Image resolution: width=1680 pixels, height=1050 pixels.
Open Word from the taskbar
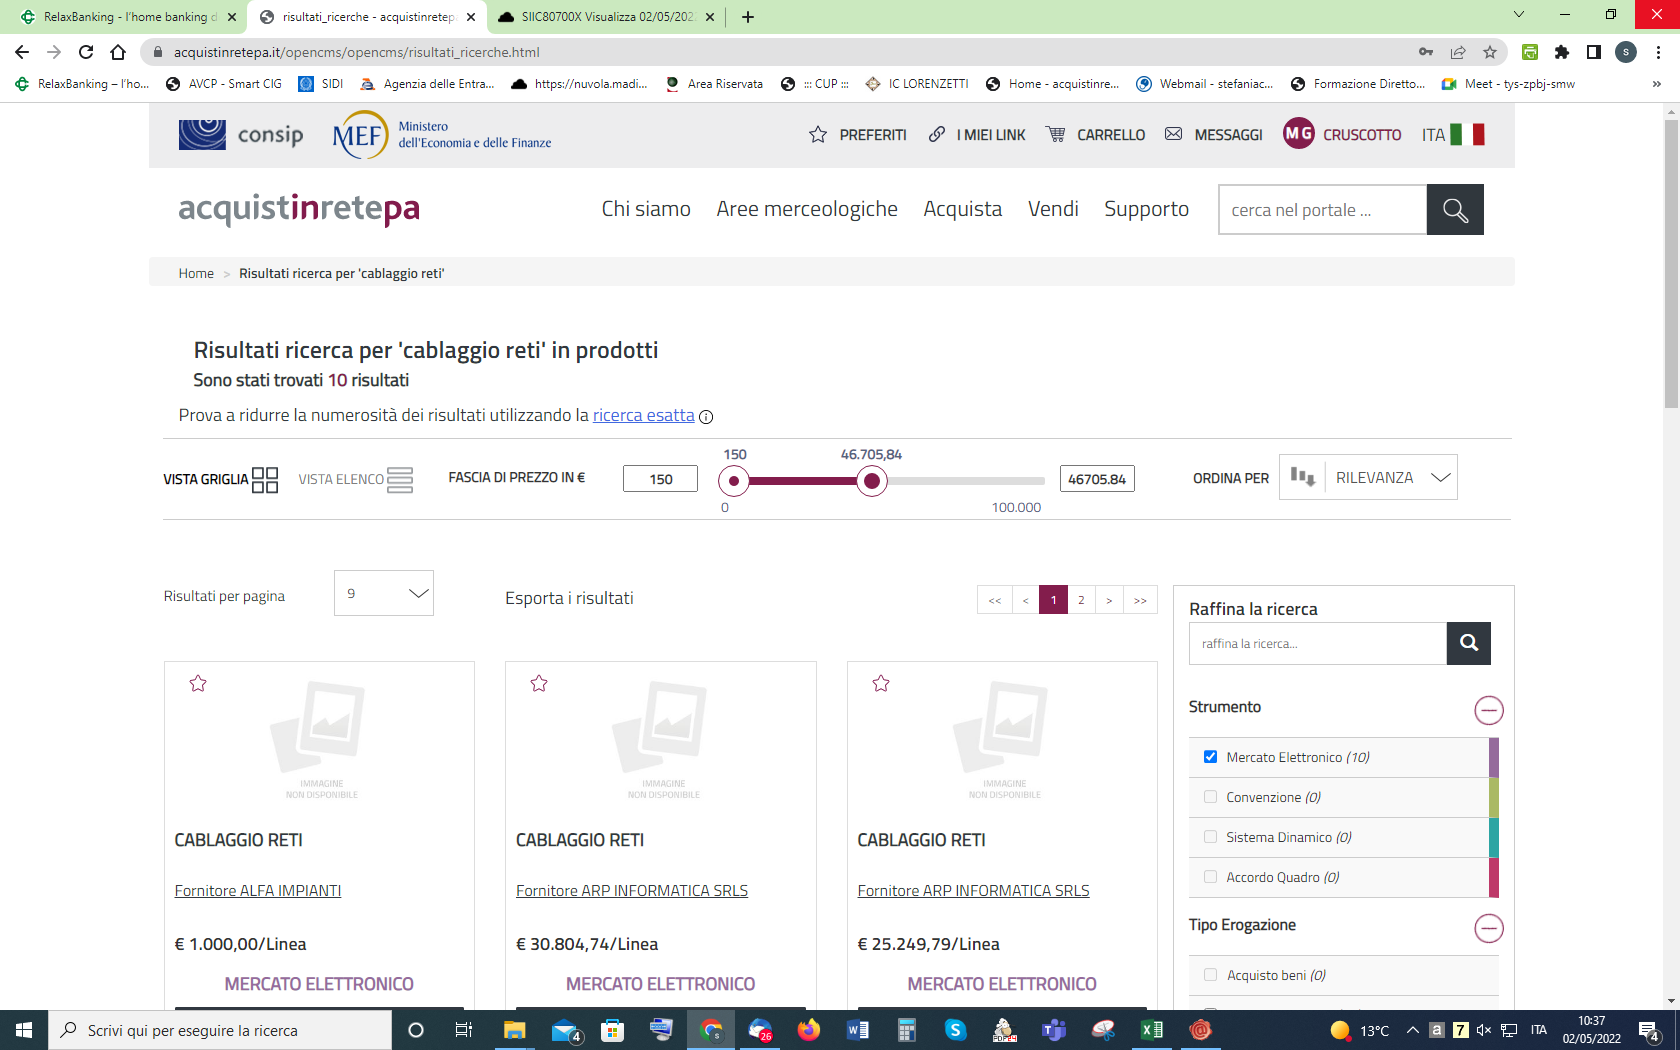[x=858, y=1030]
